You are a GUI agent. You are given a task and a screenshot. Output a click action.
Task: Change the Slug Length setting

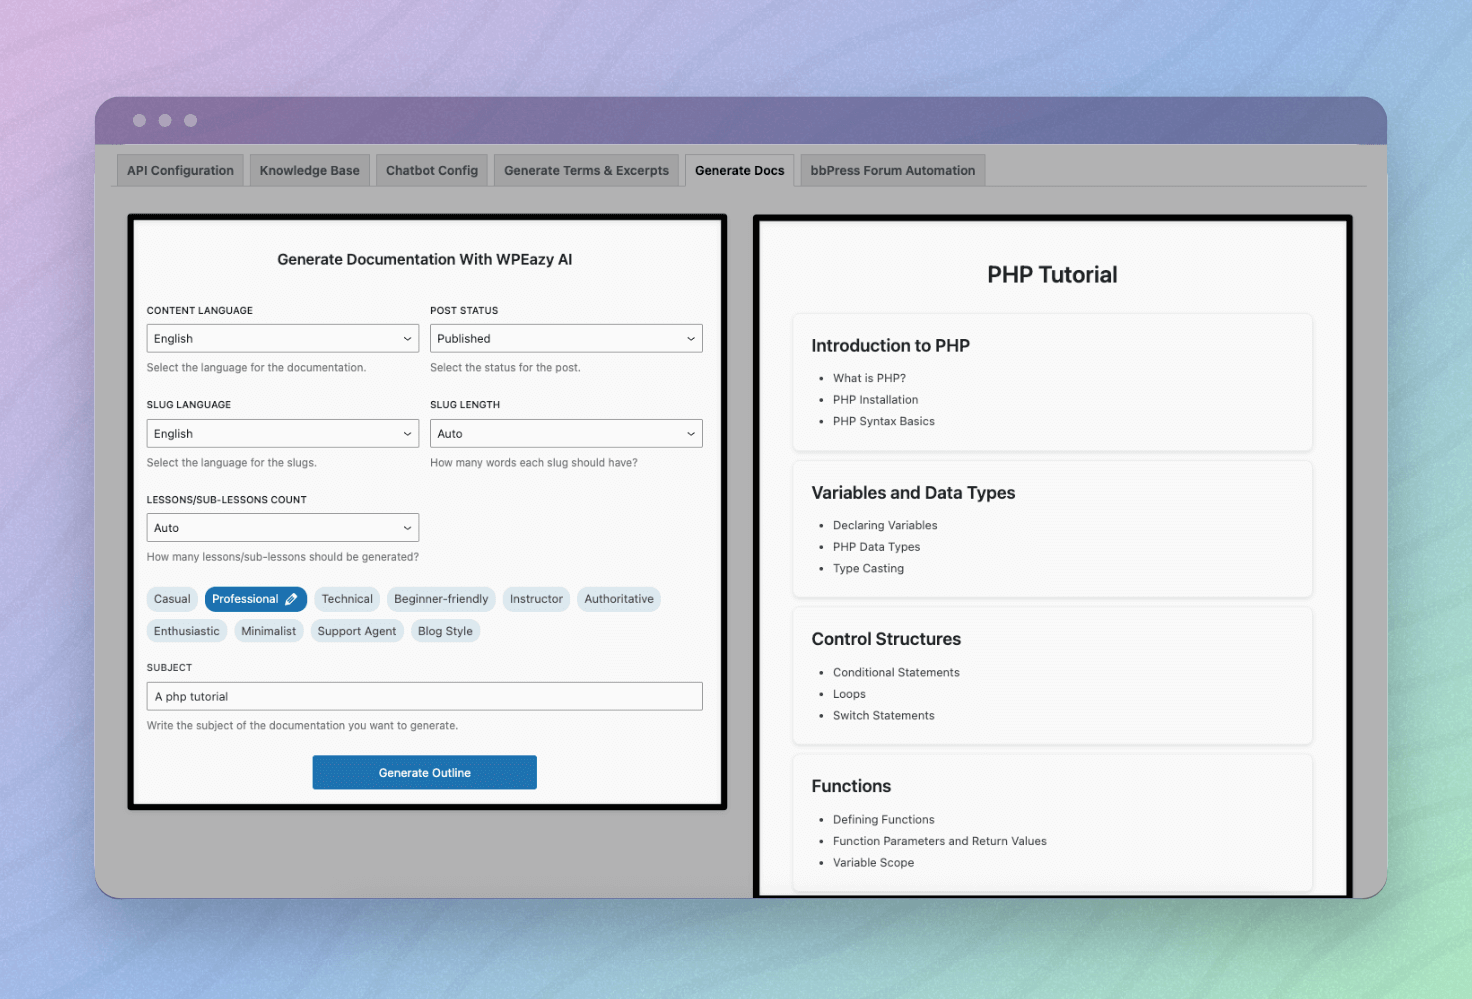pyautogui.click(x=565, y=433)
